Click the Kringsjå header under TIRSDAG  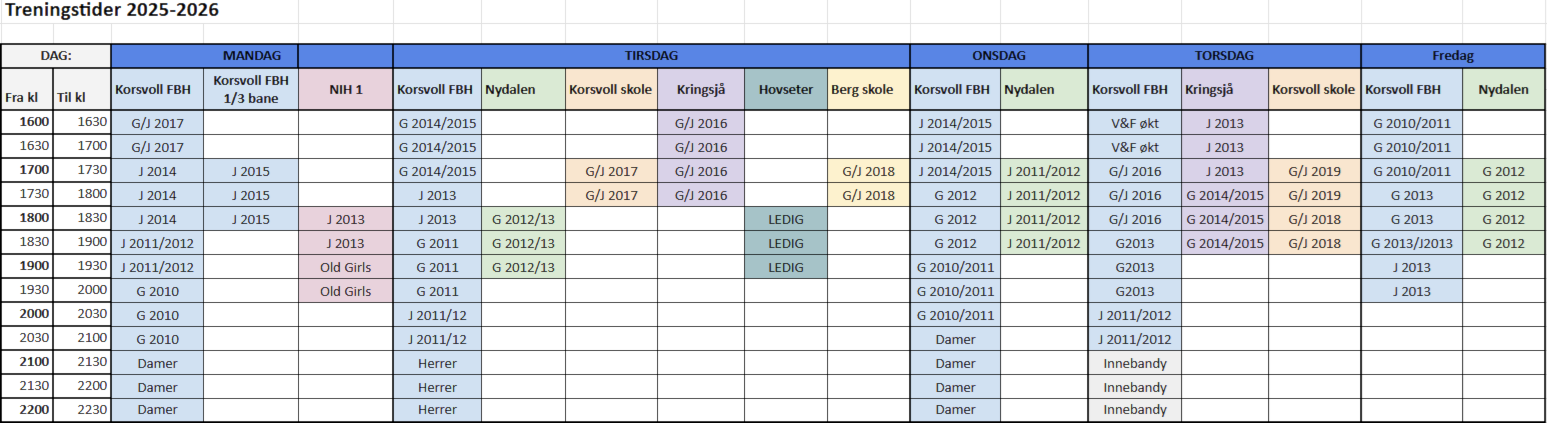click(701, 90)
